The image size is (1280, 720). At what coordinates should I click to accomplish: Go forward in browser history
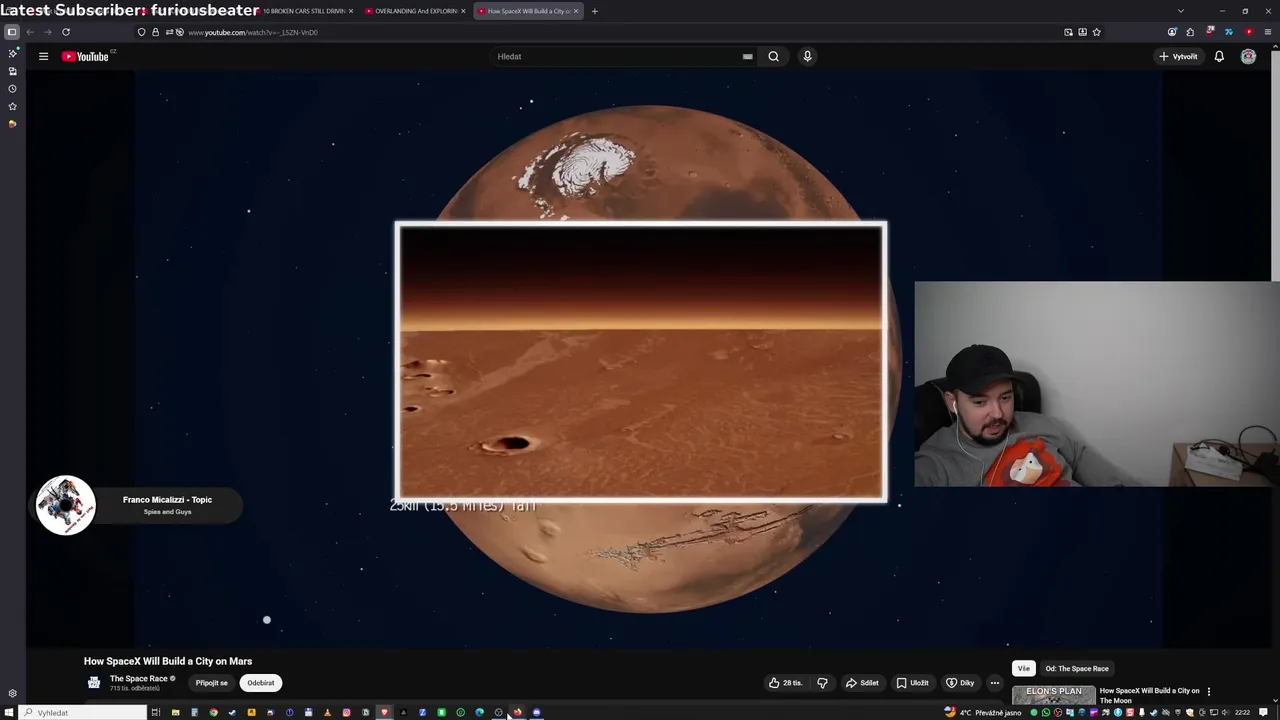coord(47,32)
